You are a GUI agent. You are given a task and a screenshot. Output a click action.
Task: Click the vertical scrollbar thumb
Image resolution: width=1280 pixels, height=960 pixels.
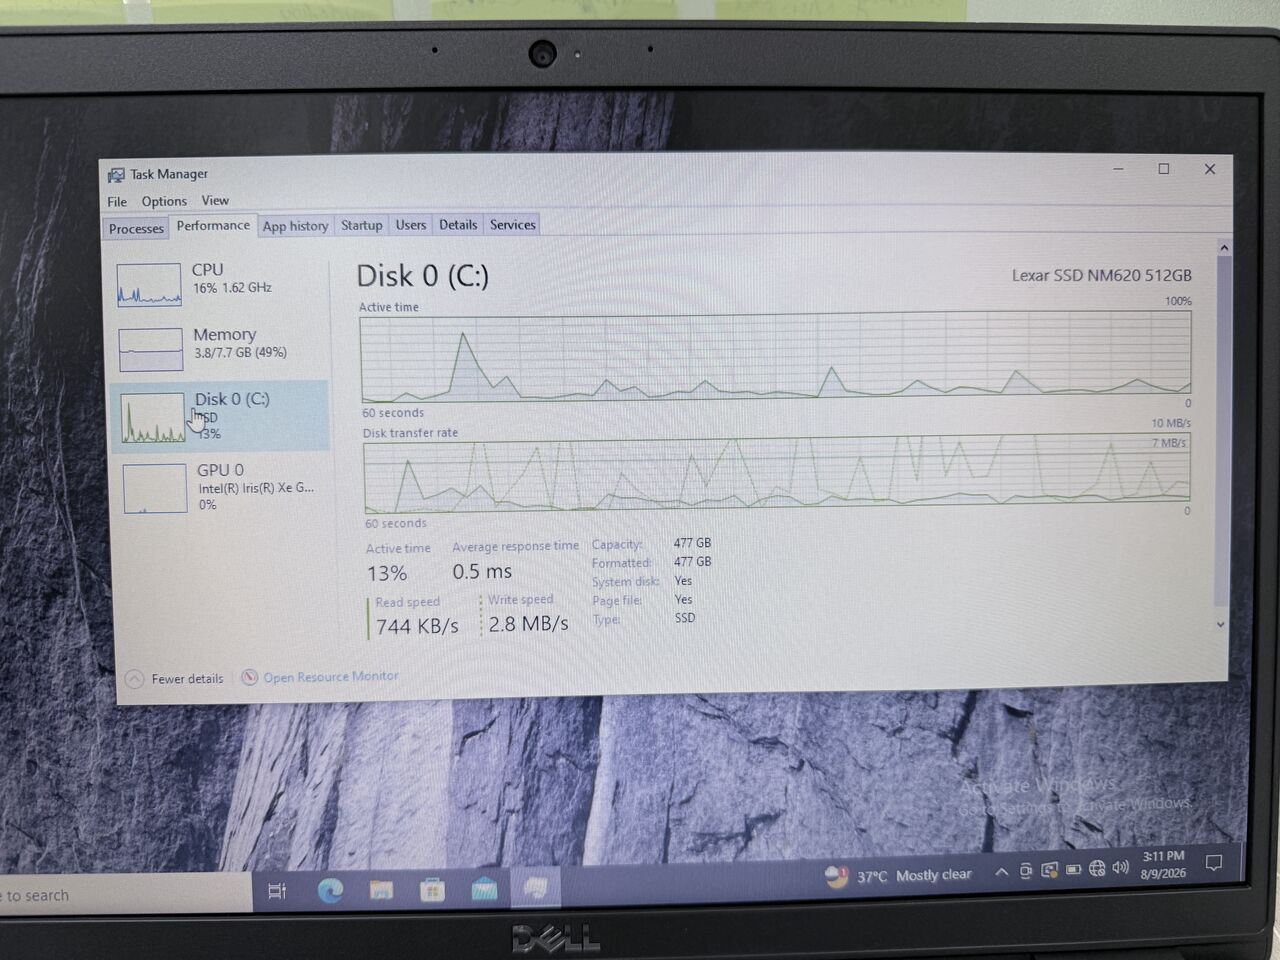[1222, 430]
